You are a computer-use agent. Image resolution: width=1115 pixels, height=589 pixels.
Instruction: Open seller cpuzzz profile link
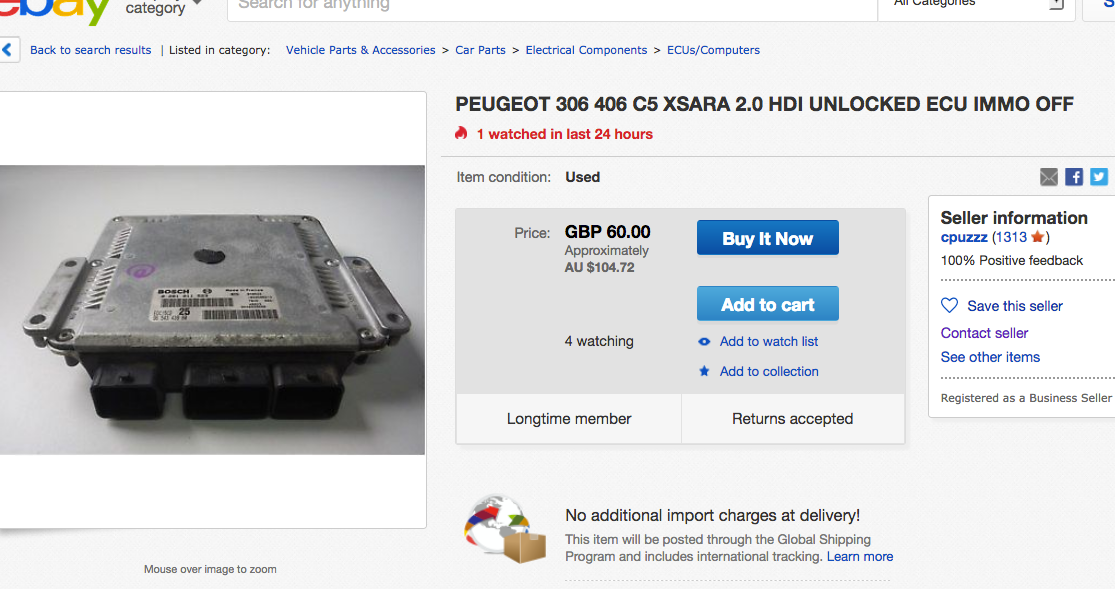[x=964, y=237]
